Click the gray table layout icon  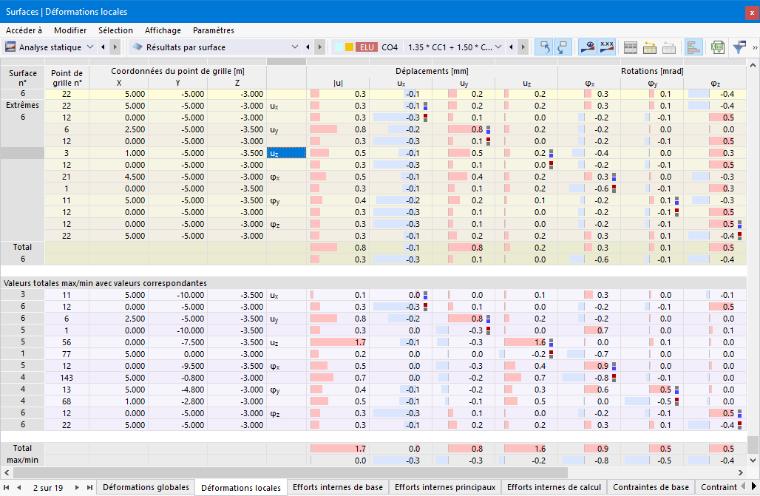point(631,47)
